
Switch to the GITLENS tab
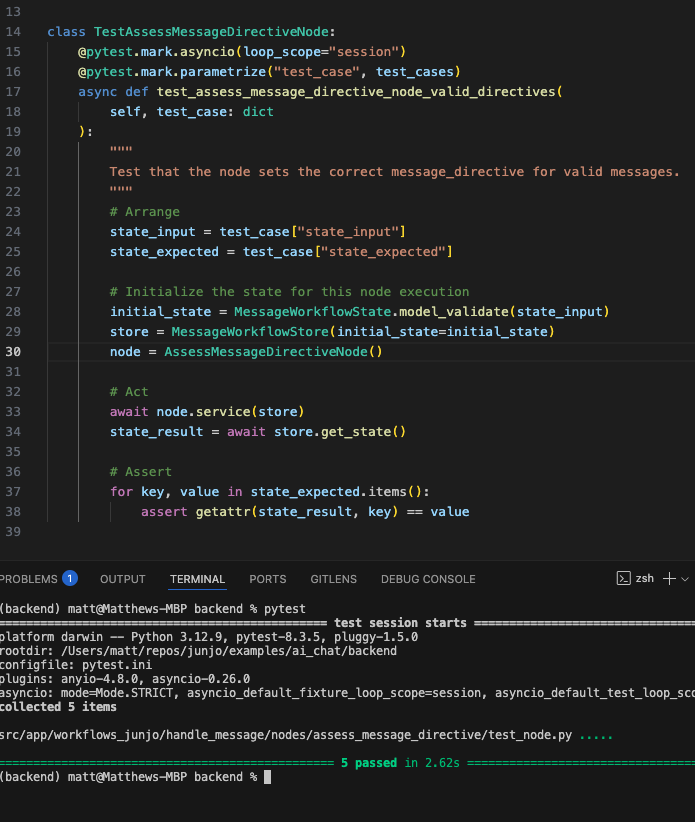click(x=333, y=579)
